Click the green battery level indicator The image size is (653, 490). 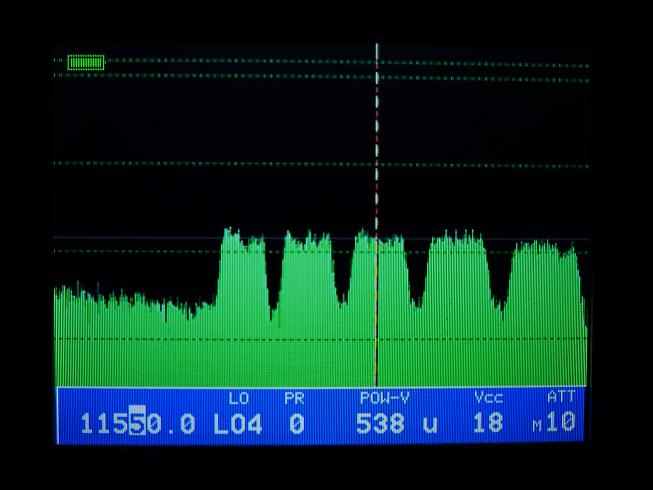(x=85, y=62)
